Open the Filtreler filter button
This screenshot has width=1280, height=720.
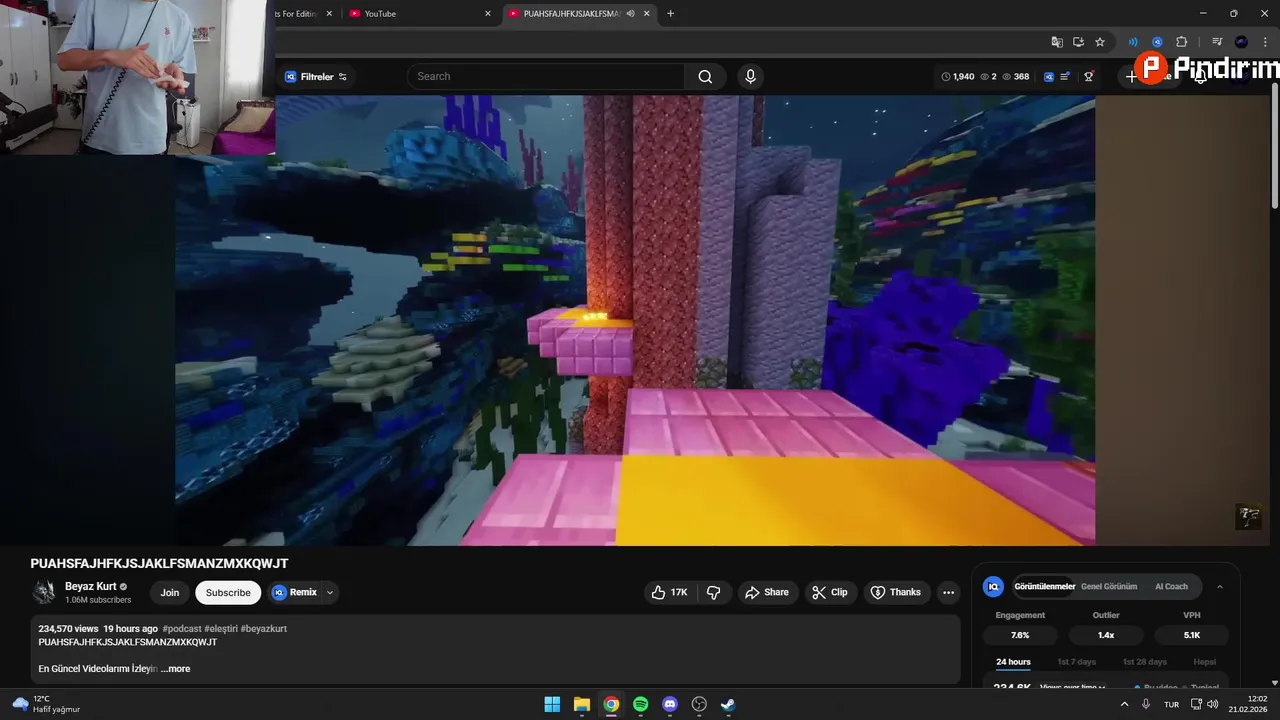click(x=316, y=77)
